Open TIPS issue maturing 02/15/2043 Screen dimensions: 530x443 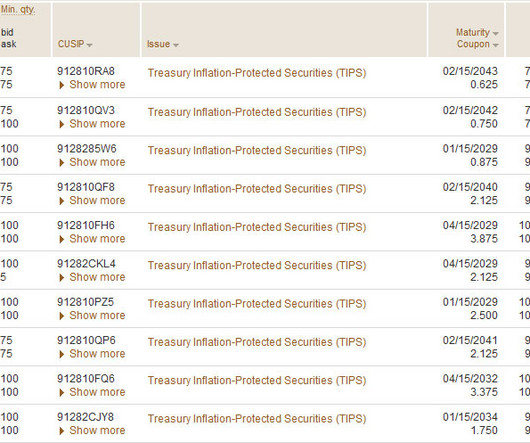point(257,73)
